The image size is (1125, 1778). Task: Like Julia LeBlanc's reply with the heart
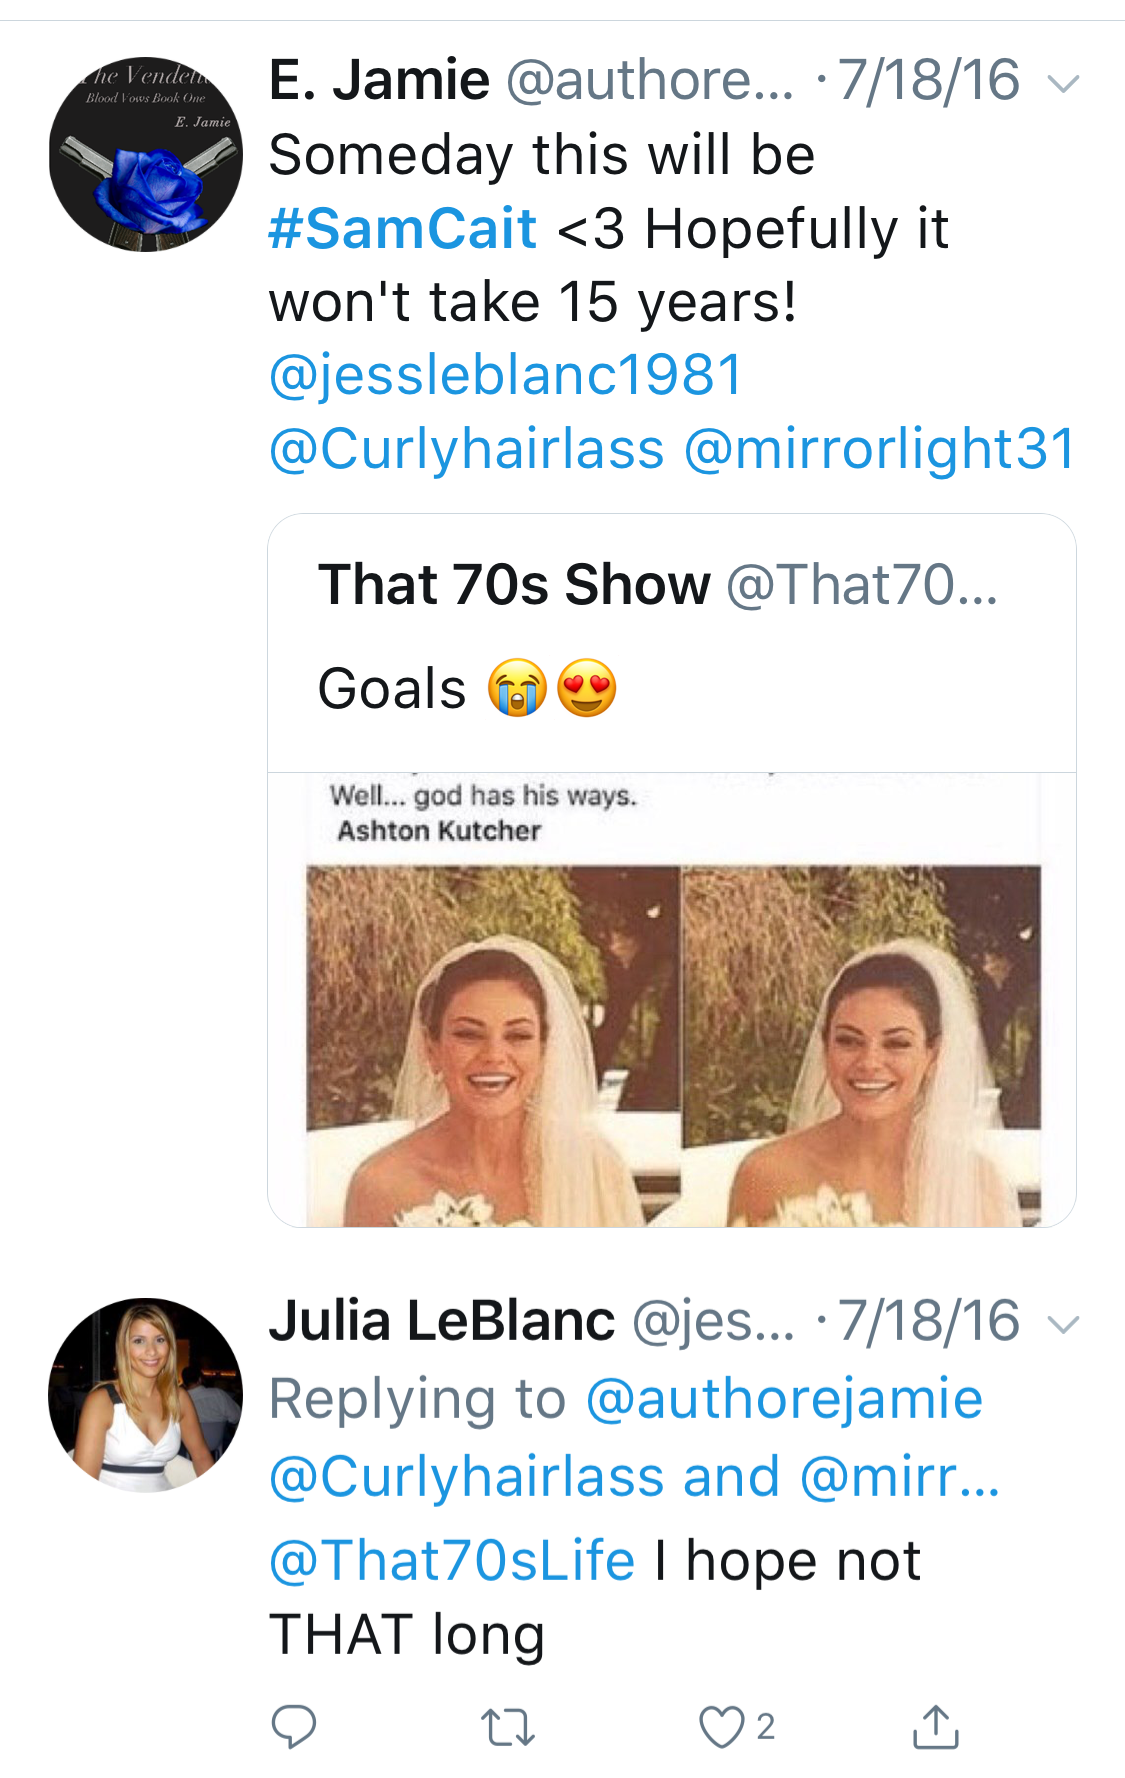click(x=721, y=1727)
